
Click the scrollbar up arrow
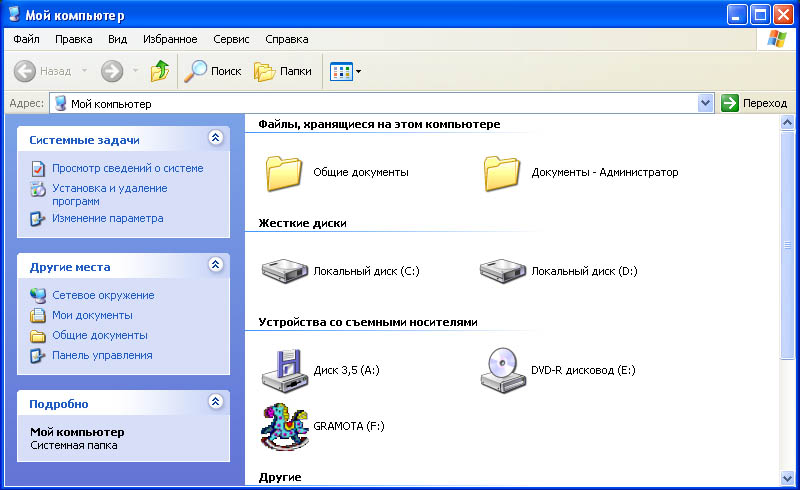(x=787, y=122)
